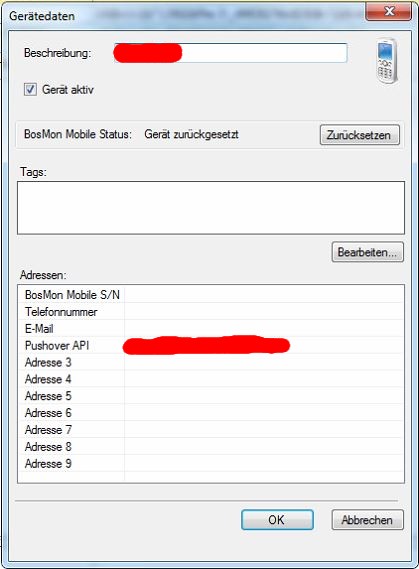Select the Adresse 6 row

click(x=211, y=413)
